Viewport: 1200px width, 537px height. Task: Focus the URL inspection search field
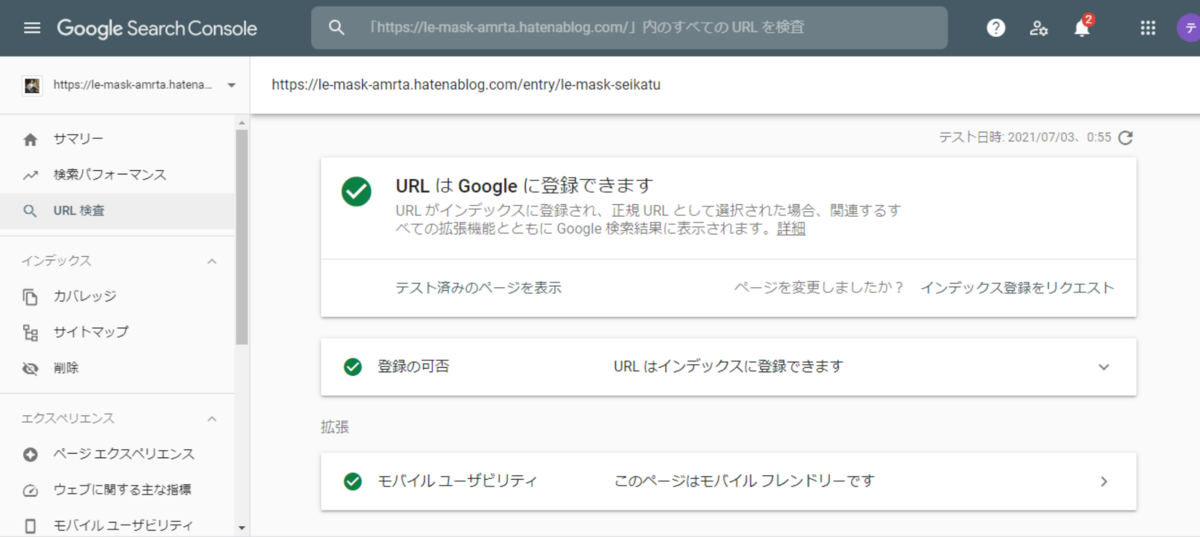(x=630, y=28)
